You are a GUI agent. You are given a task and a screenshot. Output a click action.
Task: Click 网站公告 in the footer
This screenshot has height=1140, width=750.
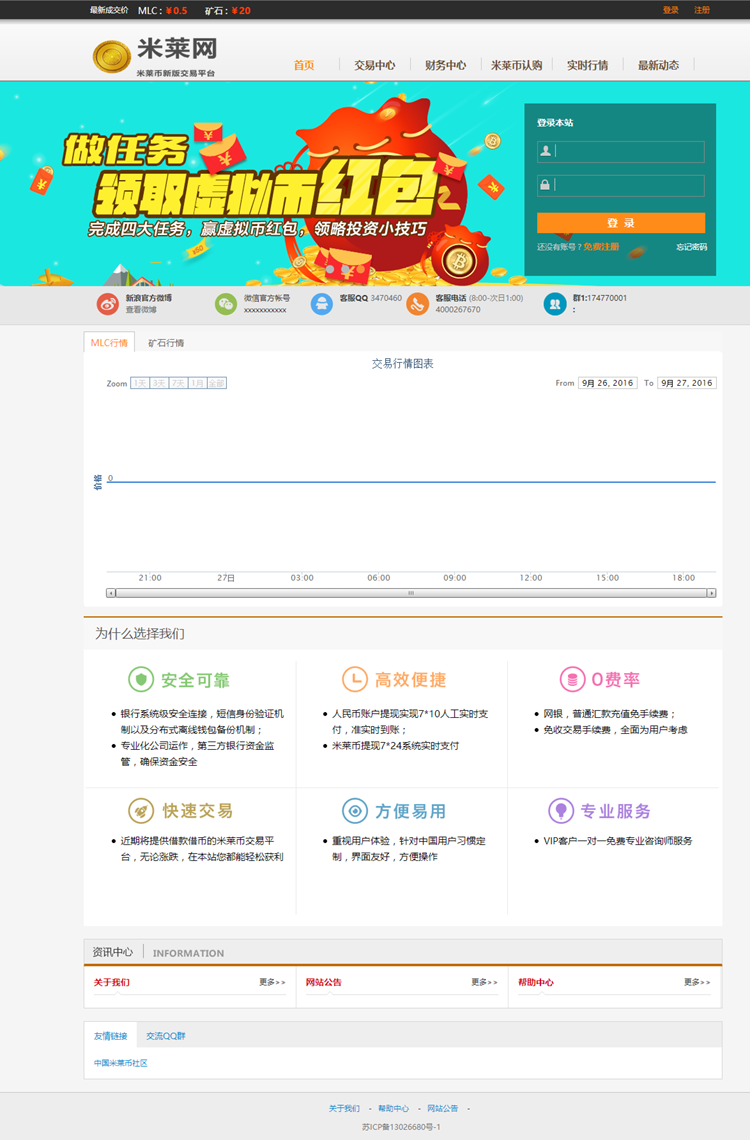click(x=443, y=1109)
